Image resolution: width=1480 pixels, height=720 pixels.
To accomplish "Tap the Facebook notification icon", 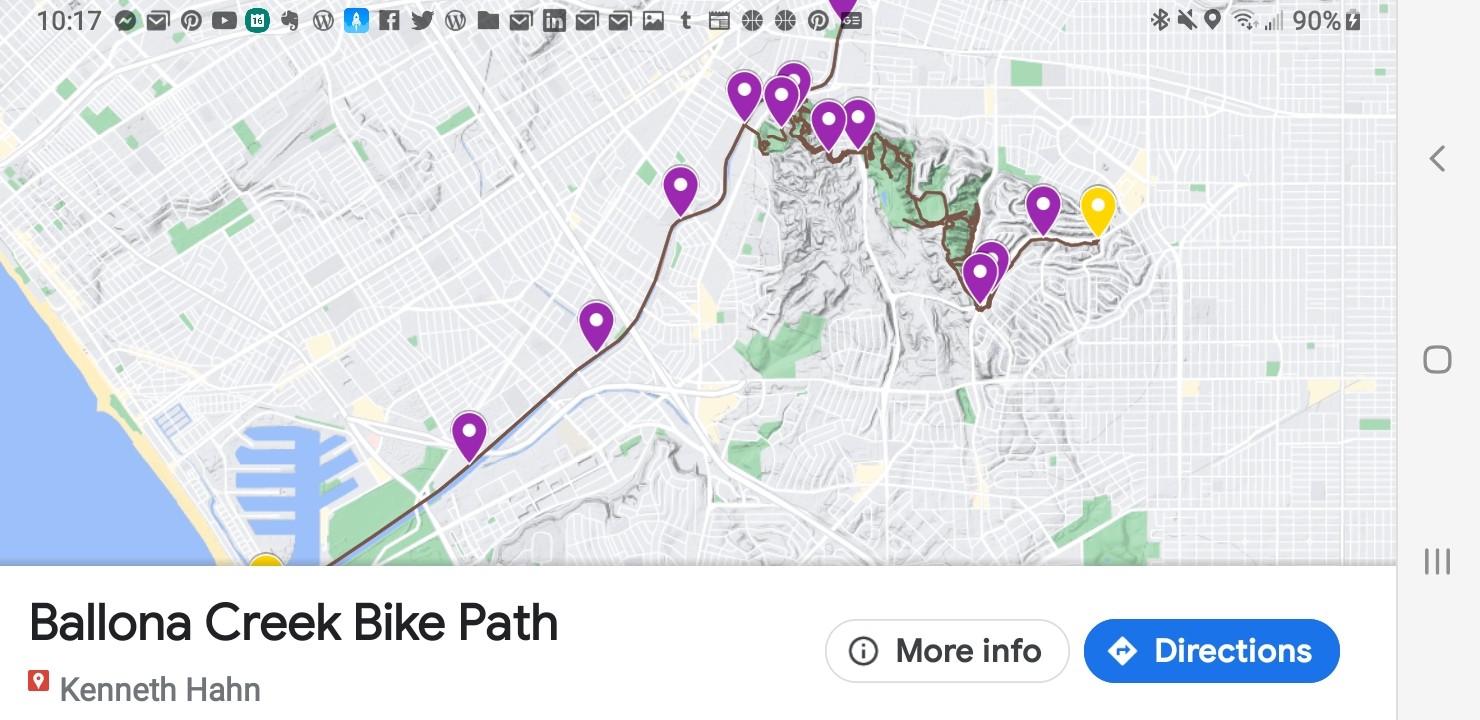I will pos(389,20).
